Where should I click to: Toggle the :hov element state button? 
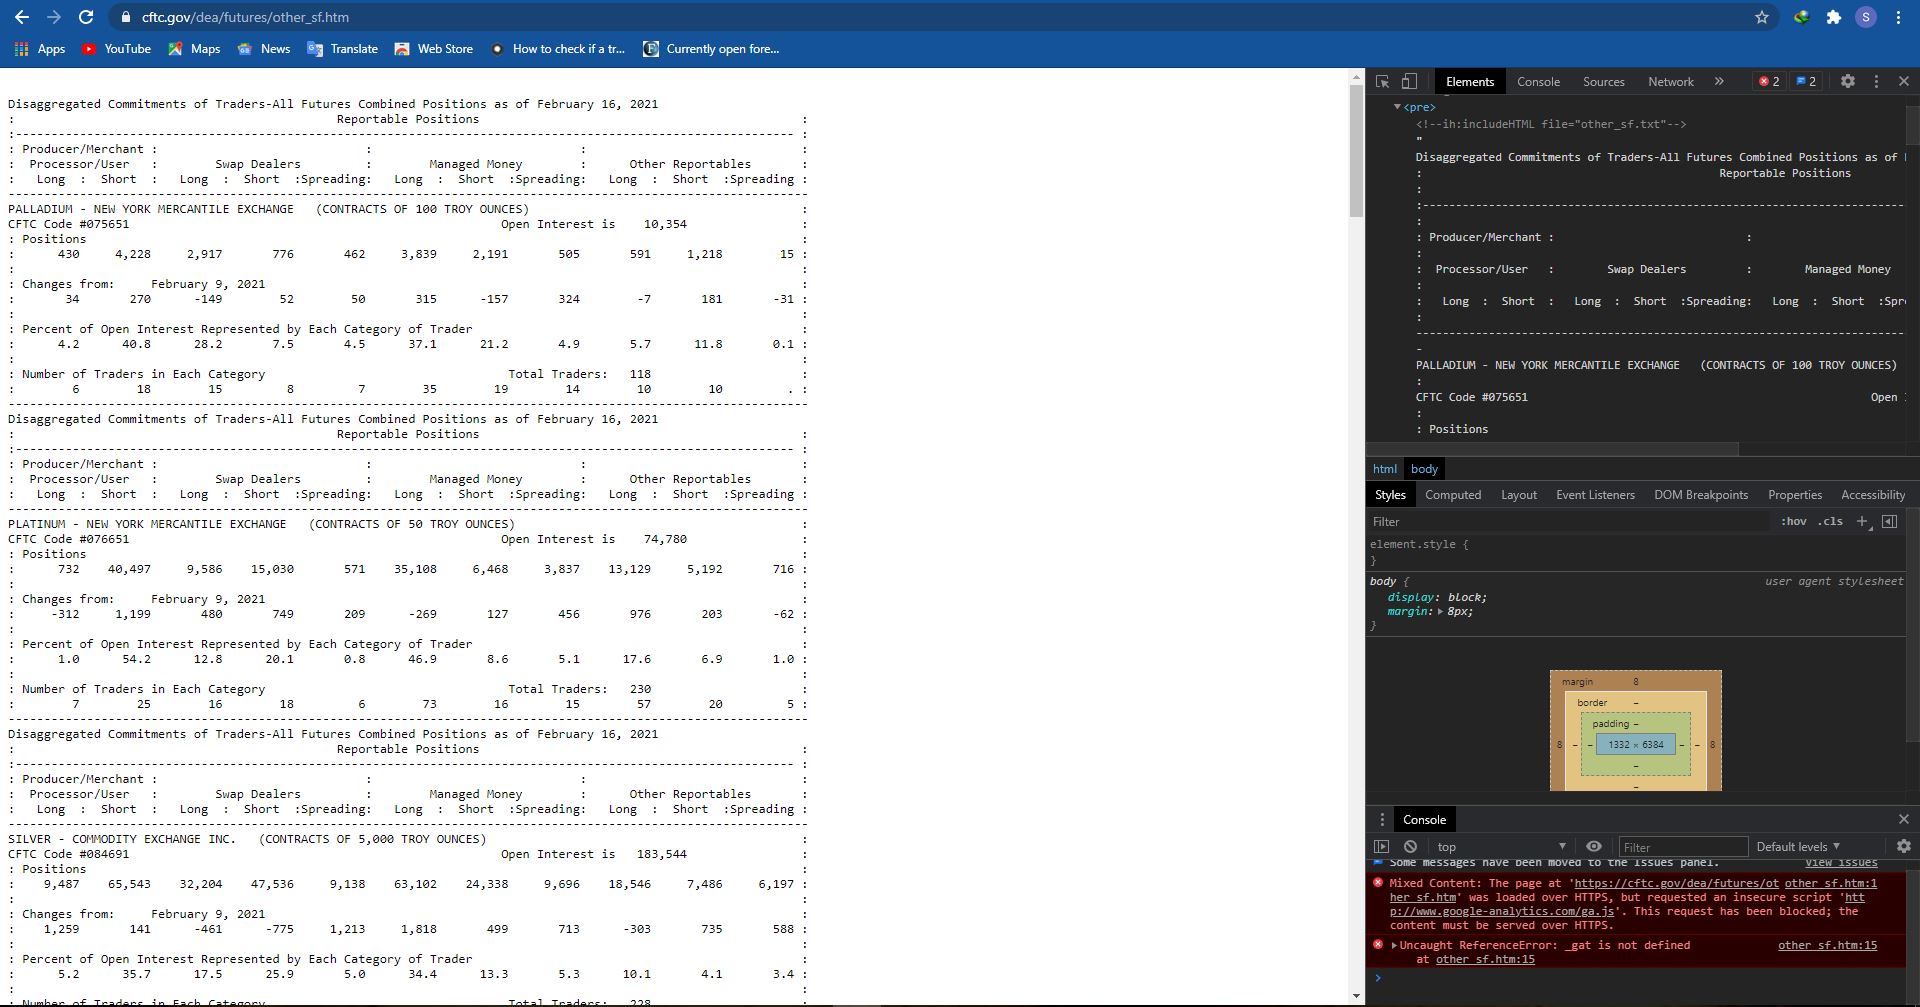[x=1794, y=521]
